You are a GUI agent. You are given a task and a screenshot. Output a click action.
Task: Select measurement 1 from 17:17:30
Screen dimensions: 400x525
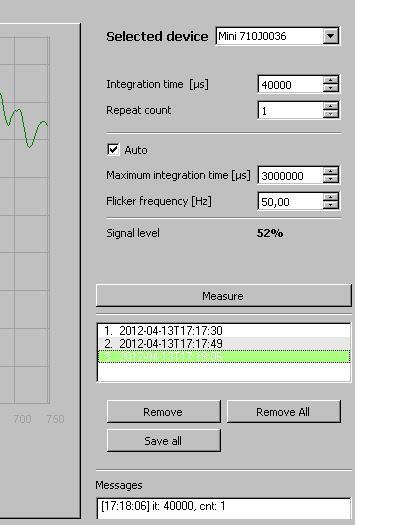coord(224,331)
